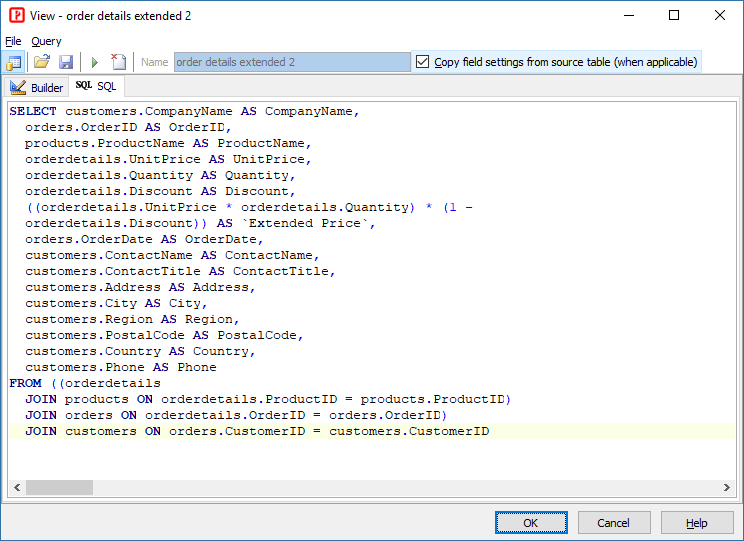Save the query using the floppy disk icon
This screenshot has width=744, height=541.
pyautogui.click(x=65, y=62)
